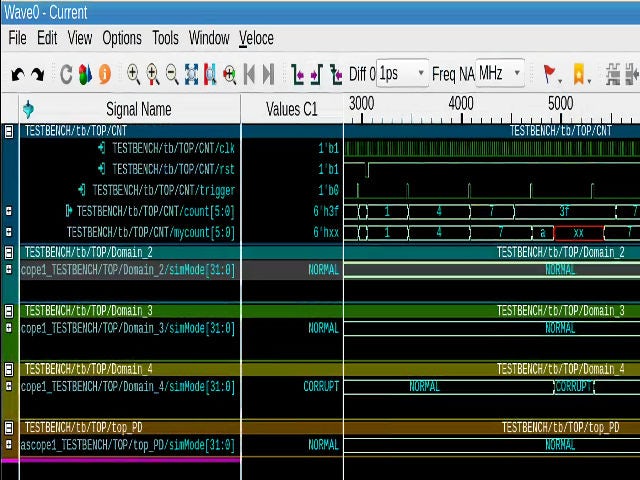Expand the Domain_4/simMode[31:0] signal

[x=9, y=386]
